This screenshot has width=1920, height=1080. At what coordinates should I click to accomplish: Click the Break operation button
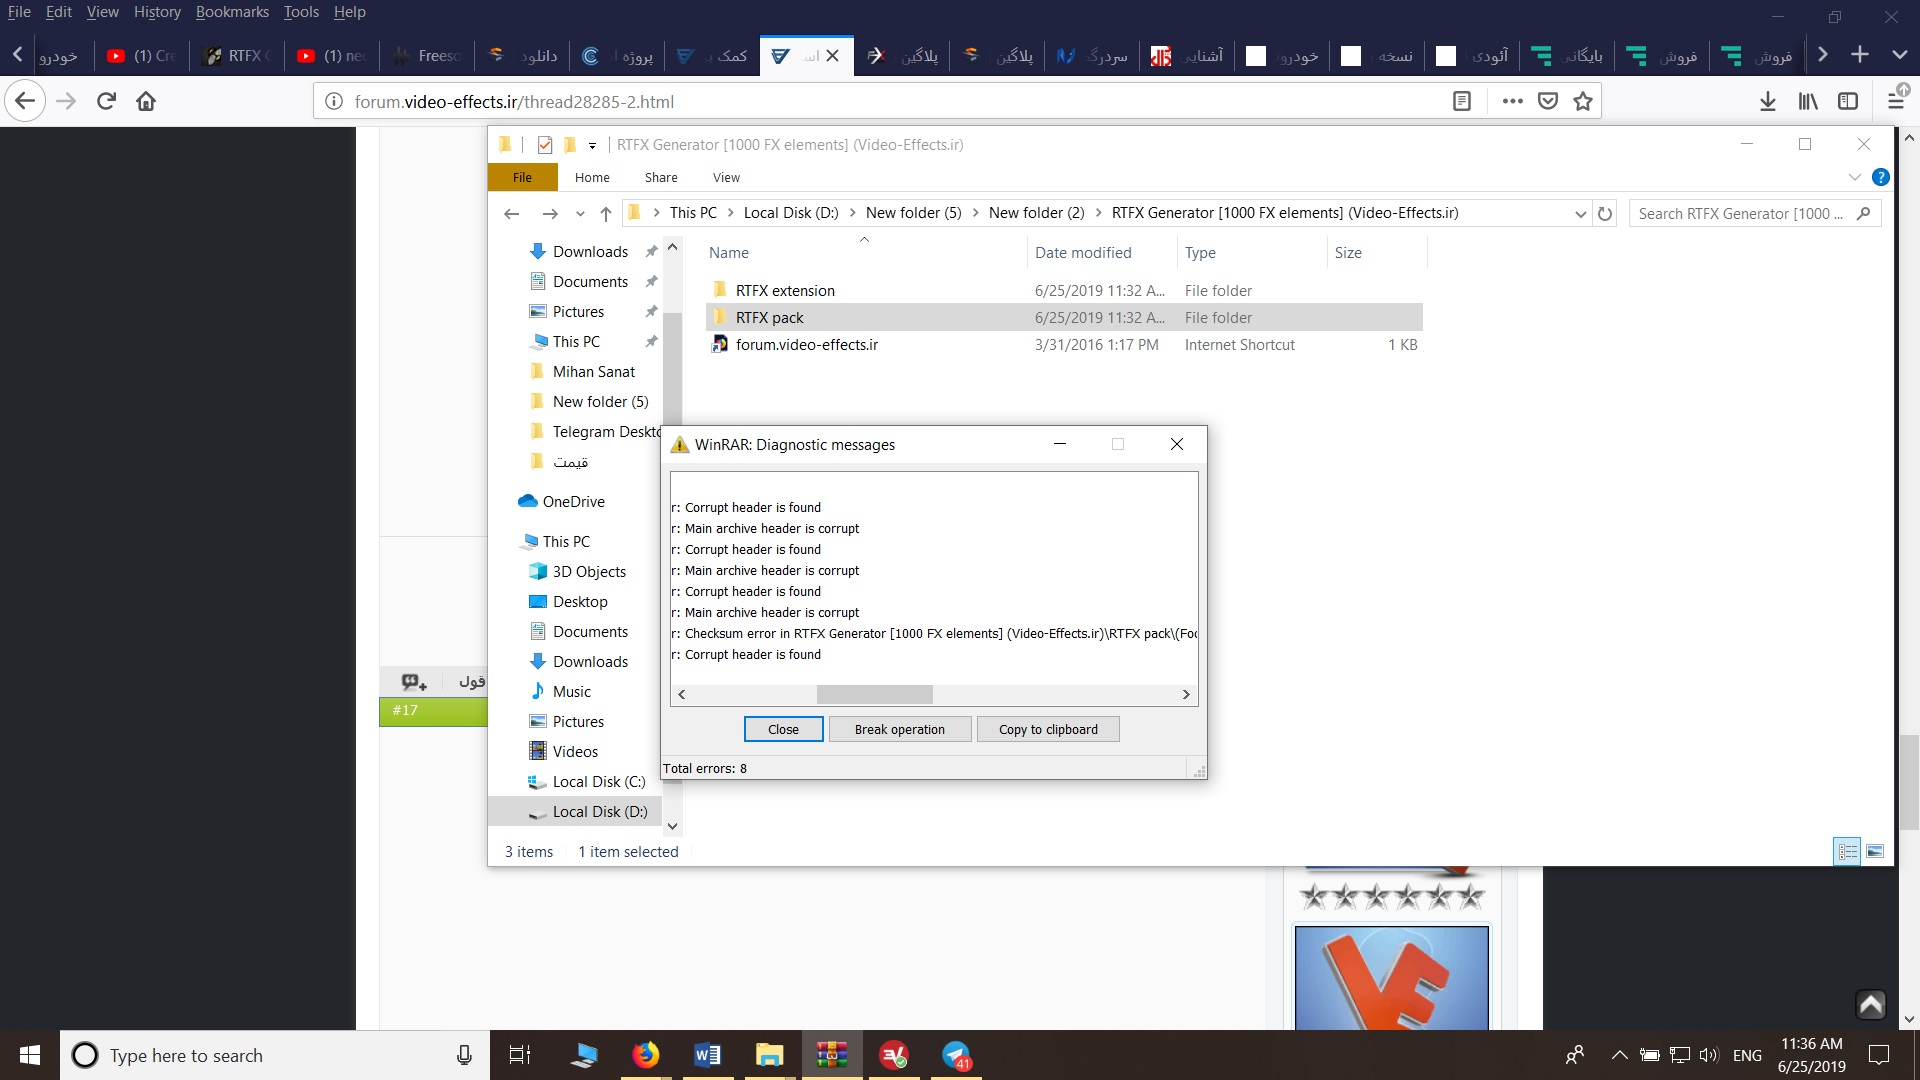pos(899,729)
